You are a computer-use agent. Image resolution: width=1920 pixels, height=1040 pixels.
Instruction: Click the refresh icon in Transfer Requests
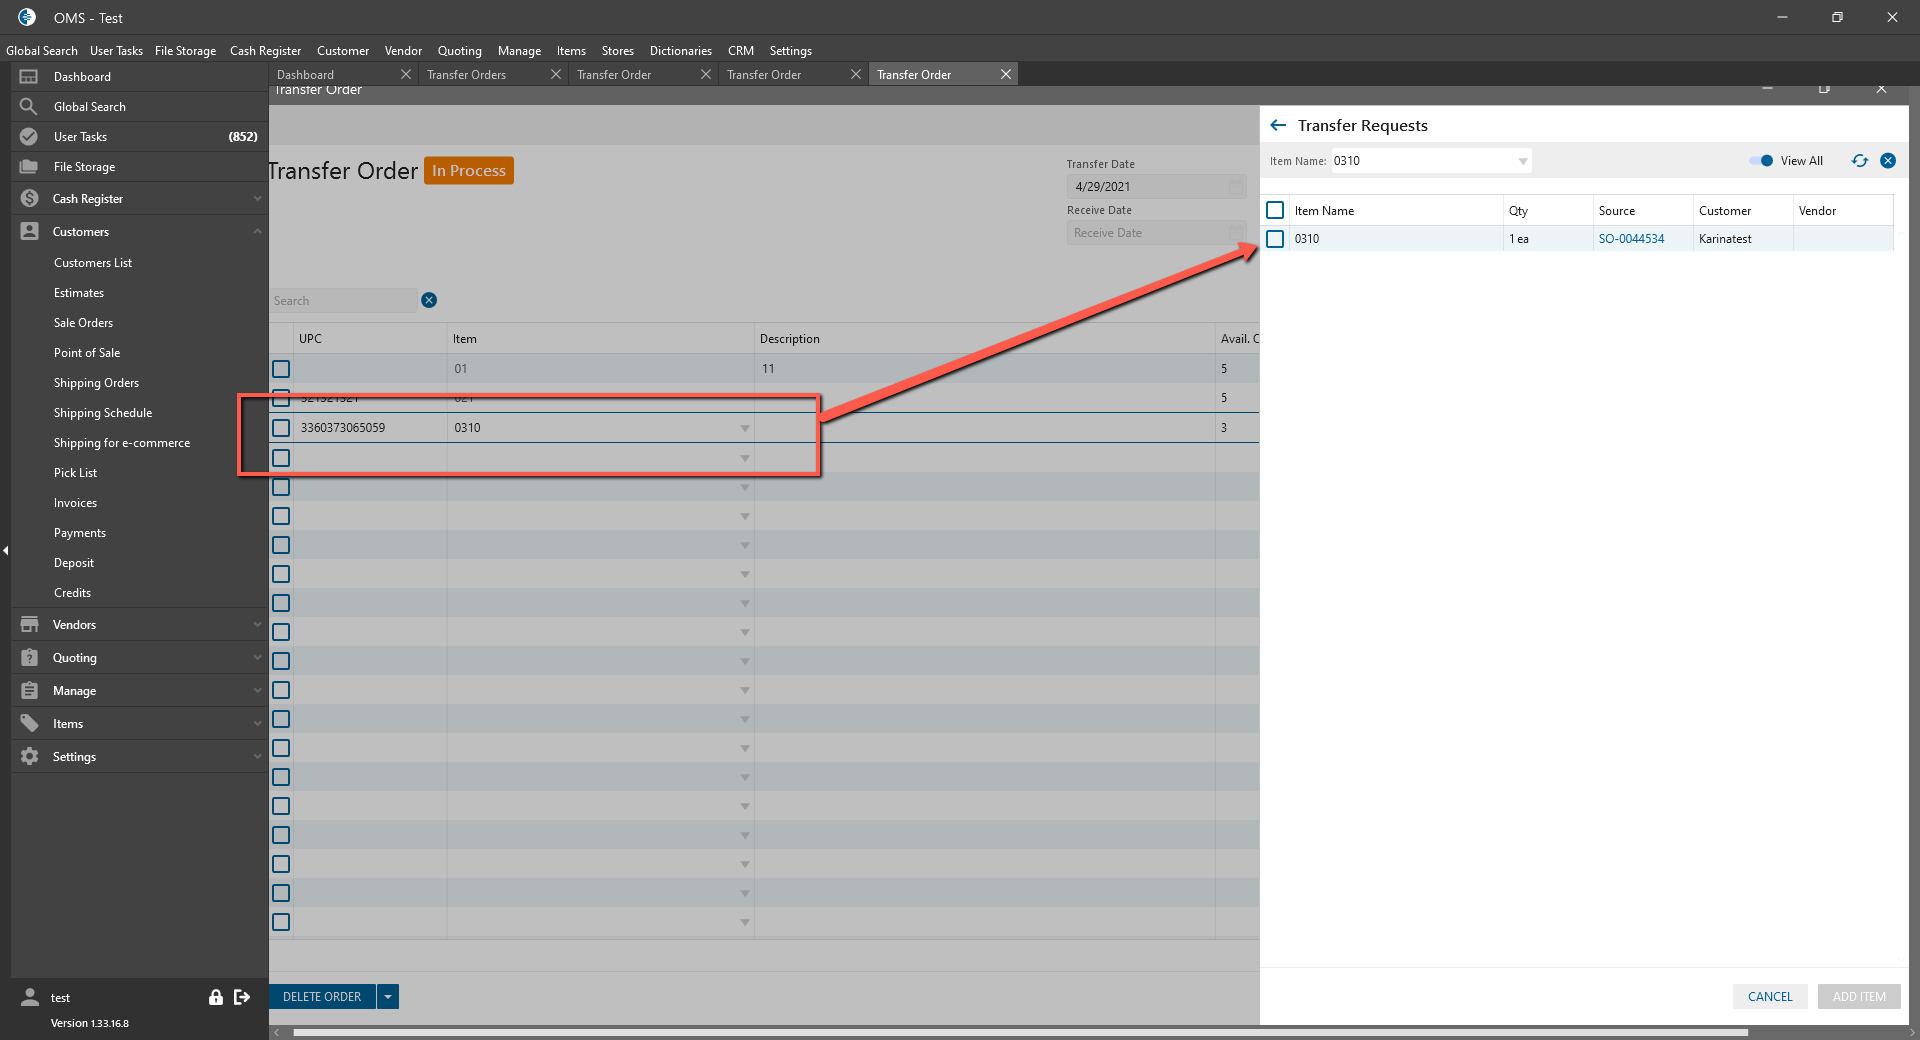1860,161
